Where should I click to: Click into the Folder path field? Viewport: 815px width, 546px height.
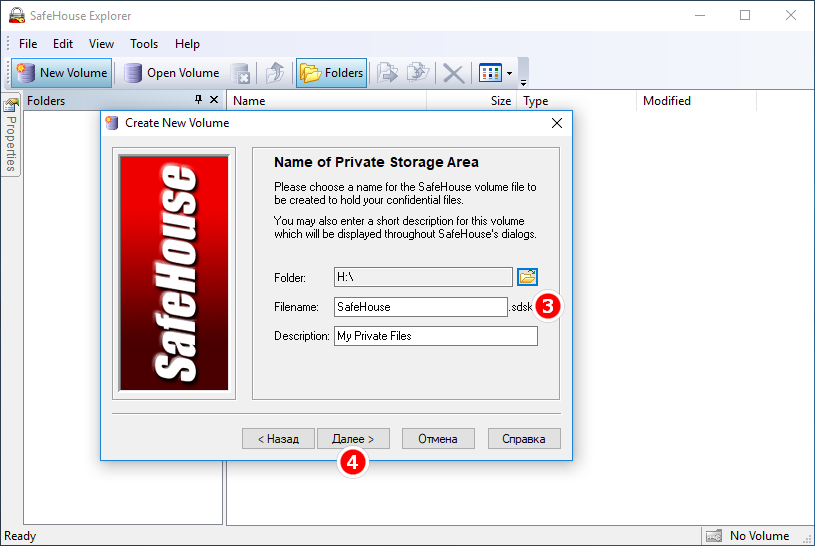423,277
